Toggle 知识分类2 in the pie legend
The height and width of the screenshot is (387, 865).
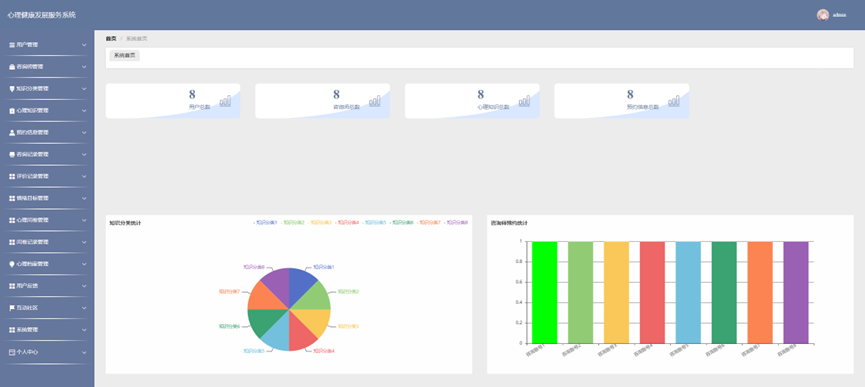pos(293,223)
